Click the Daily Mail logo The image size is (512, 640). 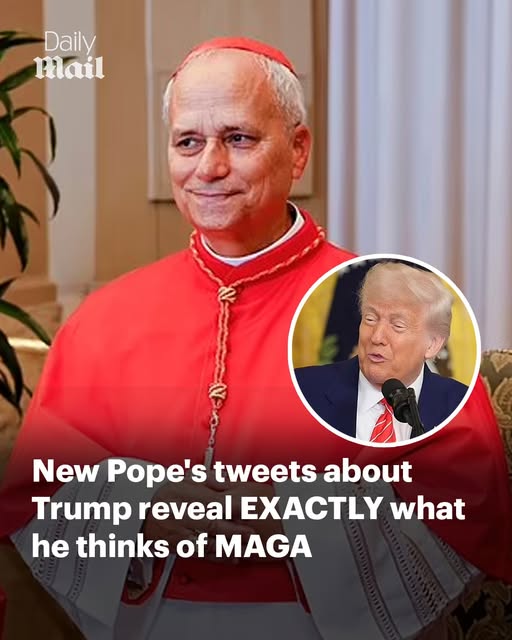[x=69, y=56]
